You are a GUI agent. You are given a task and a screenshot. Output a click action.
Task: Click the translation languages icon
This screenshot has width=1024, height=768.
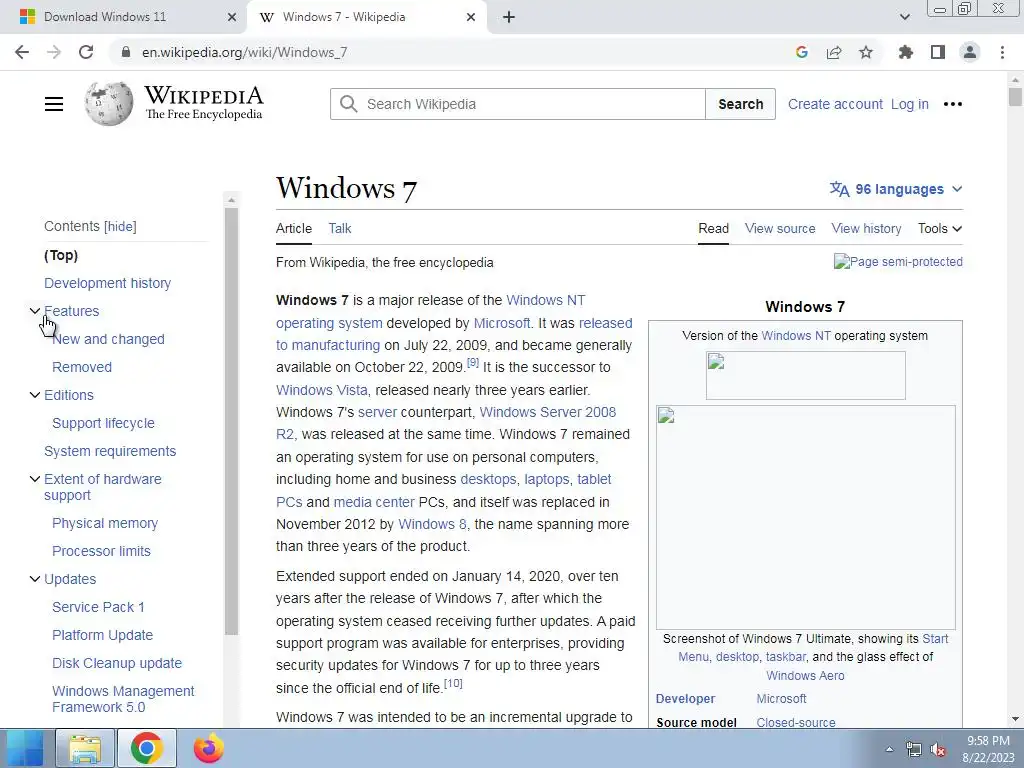coord(839,189)
